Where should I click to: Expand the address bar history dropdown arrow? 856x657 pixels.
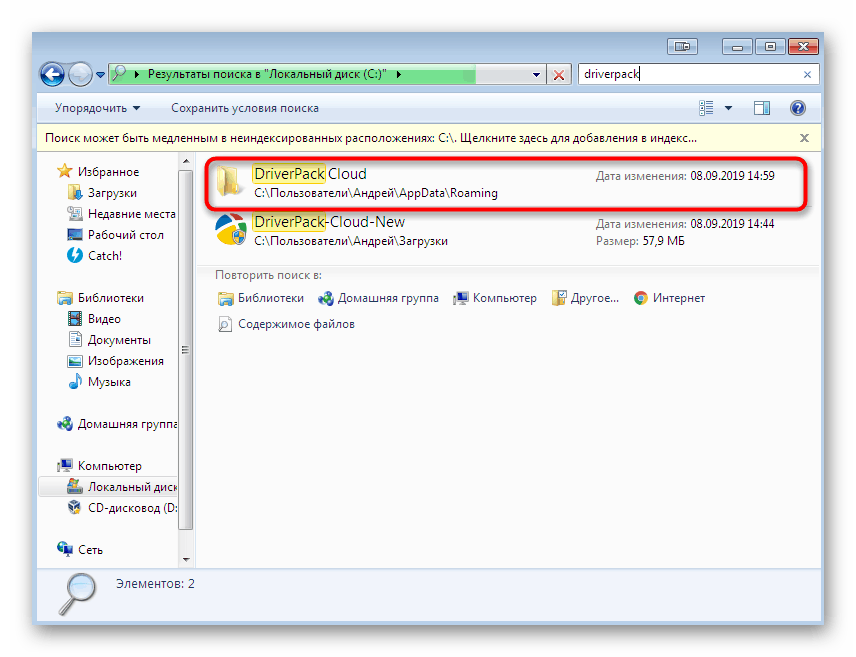point(536,75)
